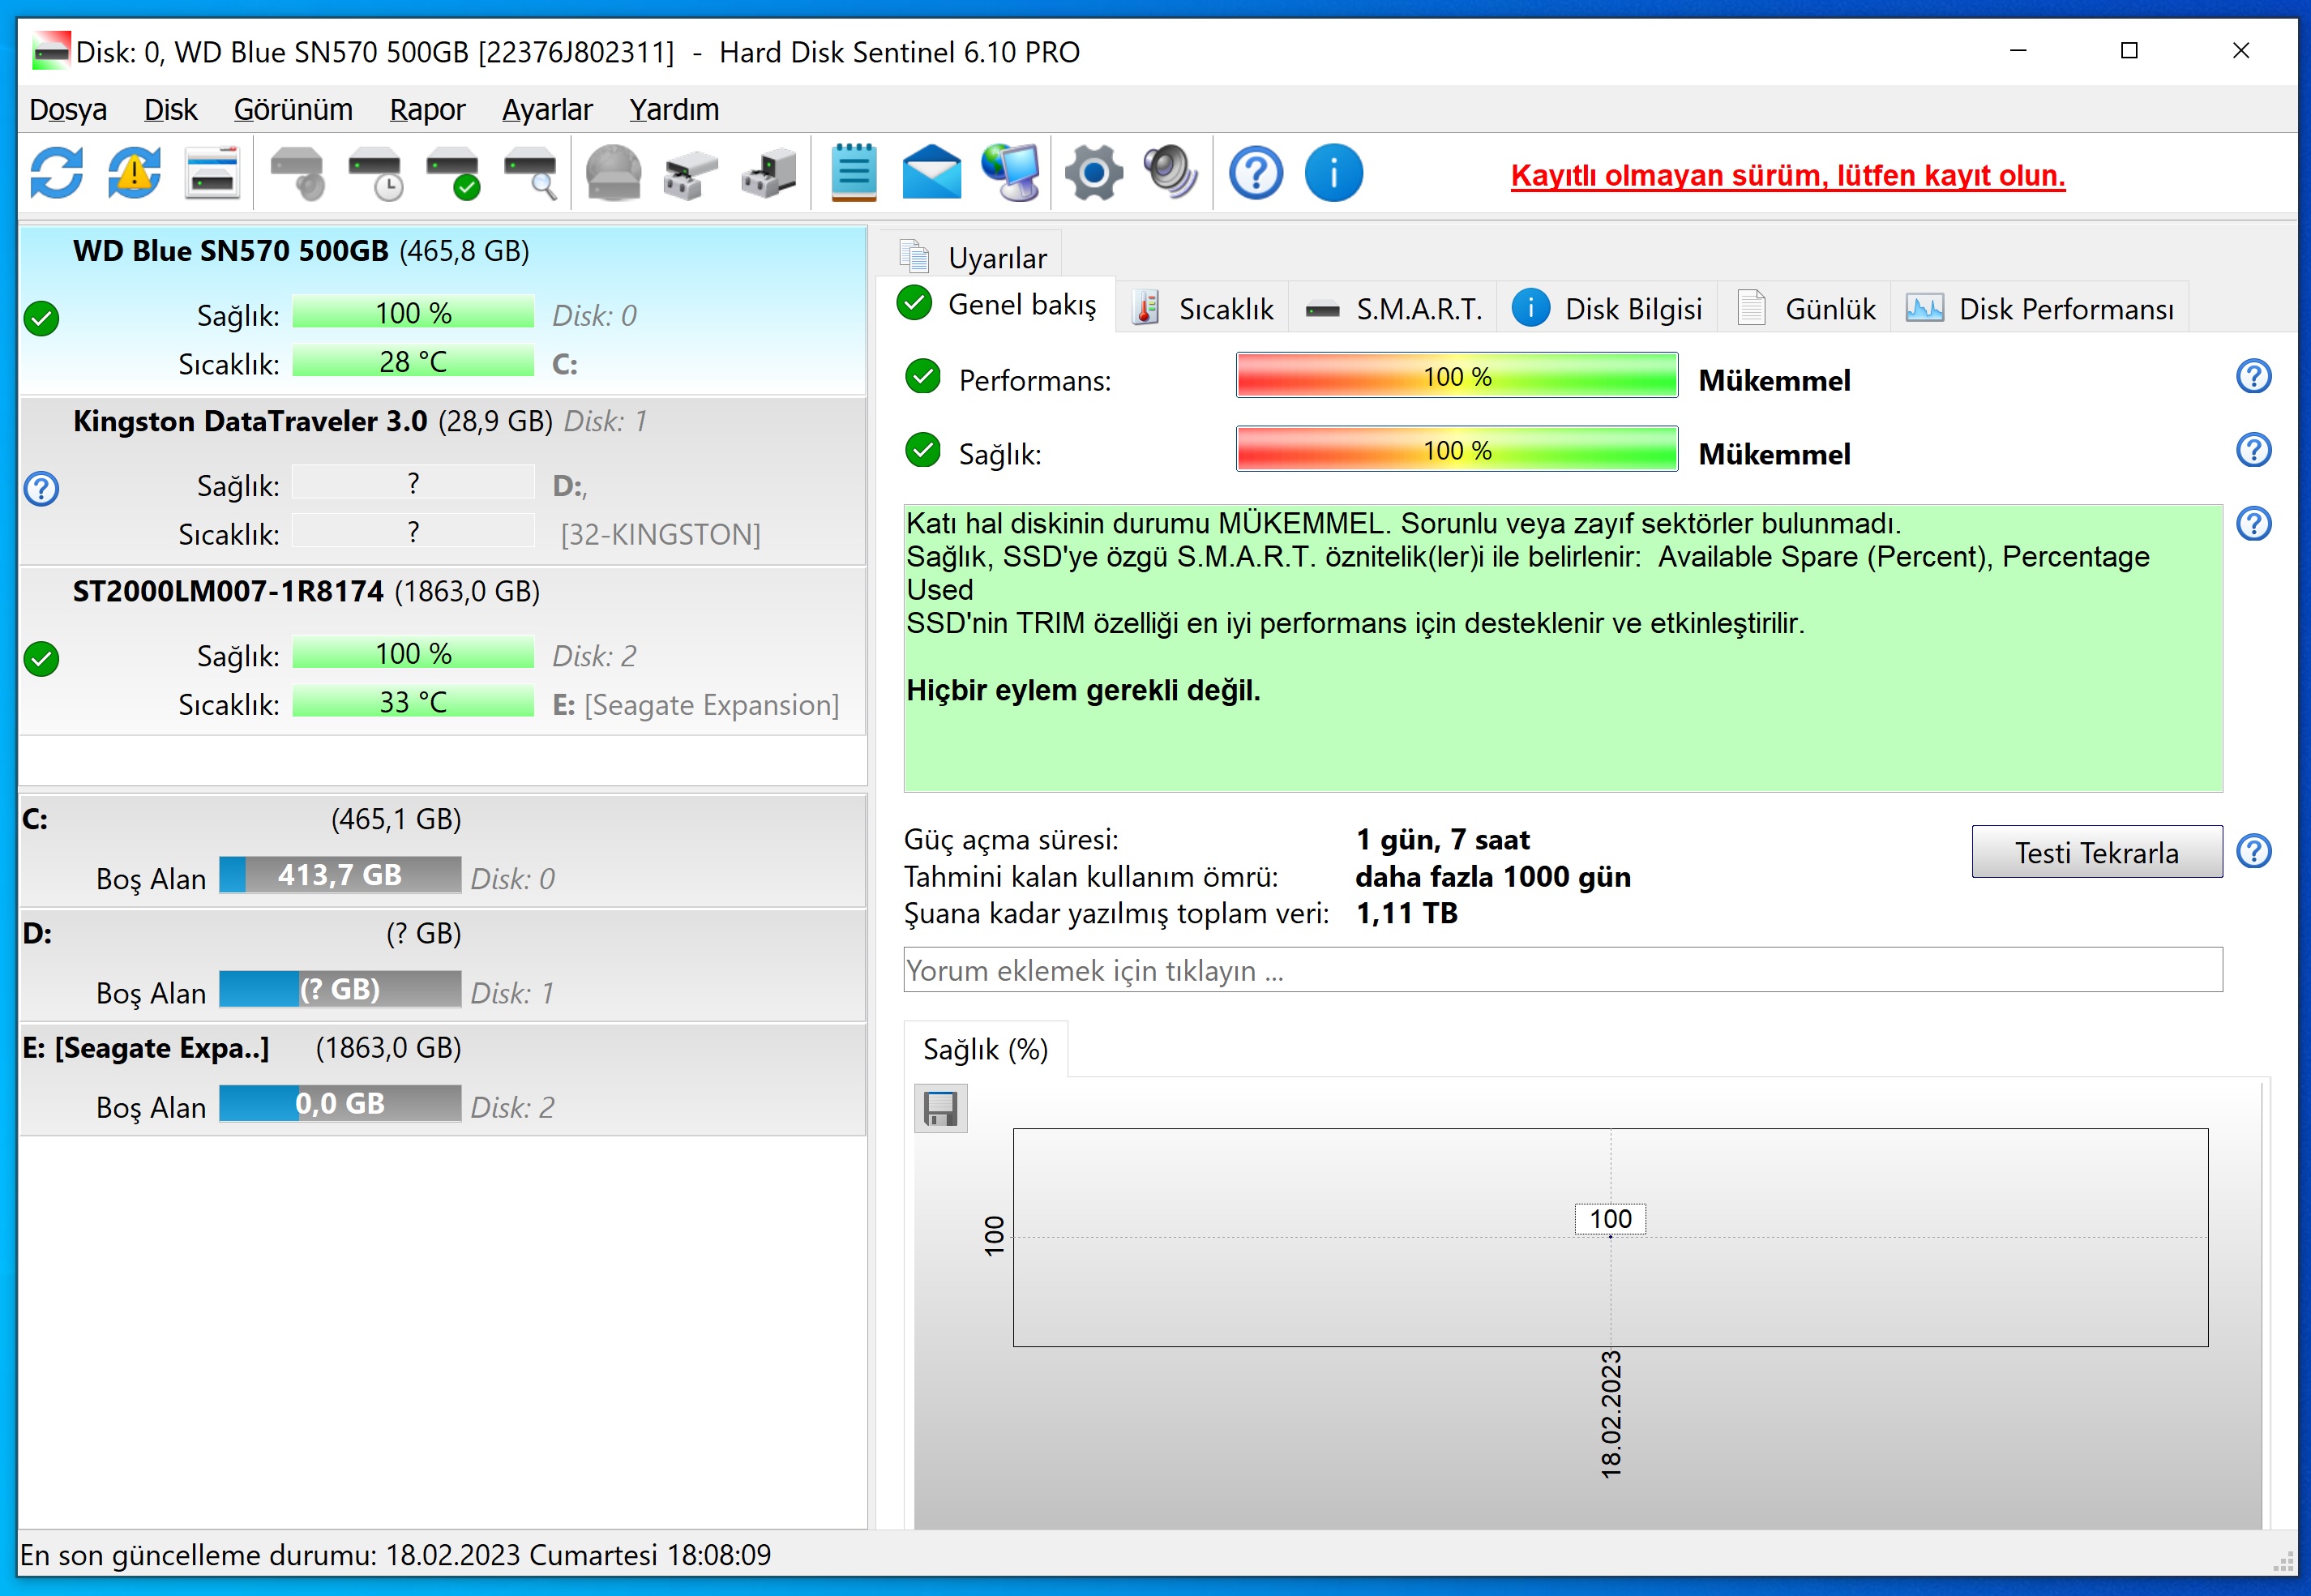The width and height of the screenshot is (2311, 1596).
Task: Open the S.M.A.R.T. tab
Action: [1394, 309]
